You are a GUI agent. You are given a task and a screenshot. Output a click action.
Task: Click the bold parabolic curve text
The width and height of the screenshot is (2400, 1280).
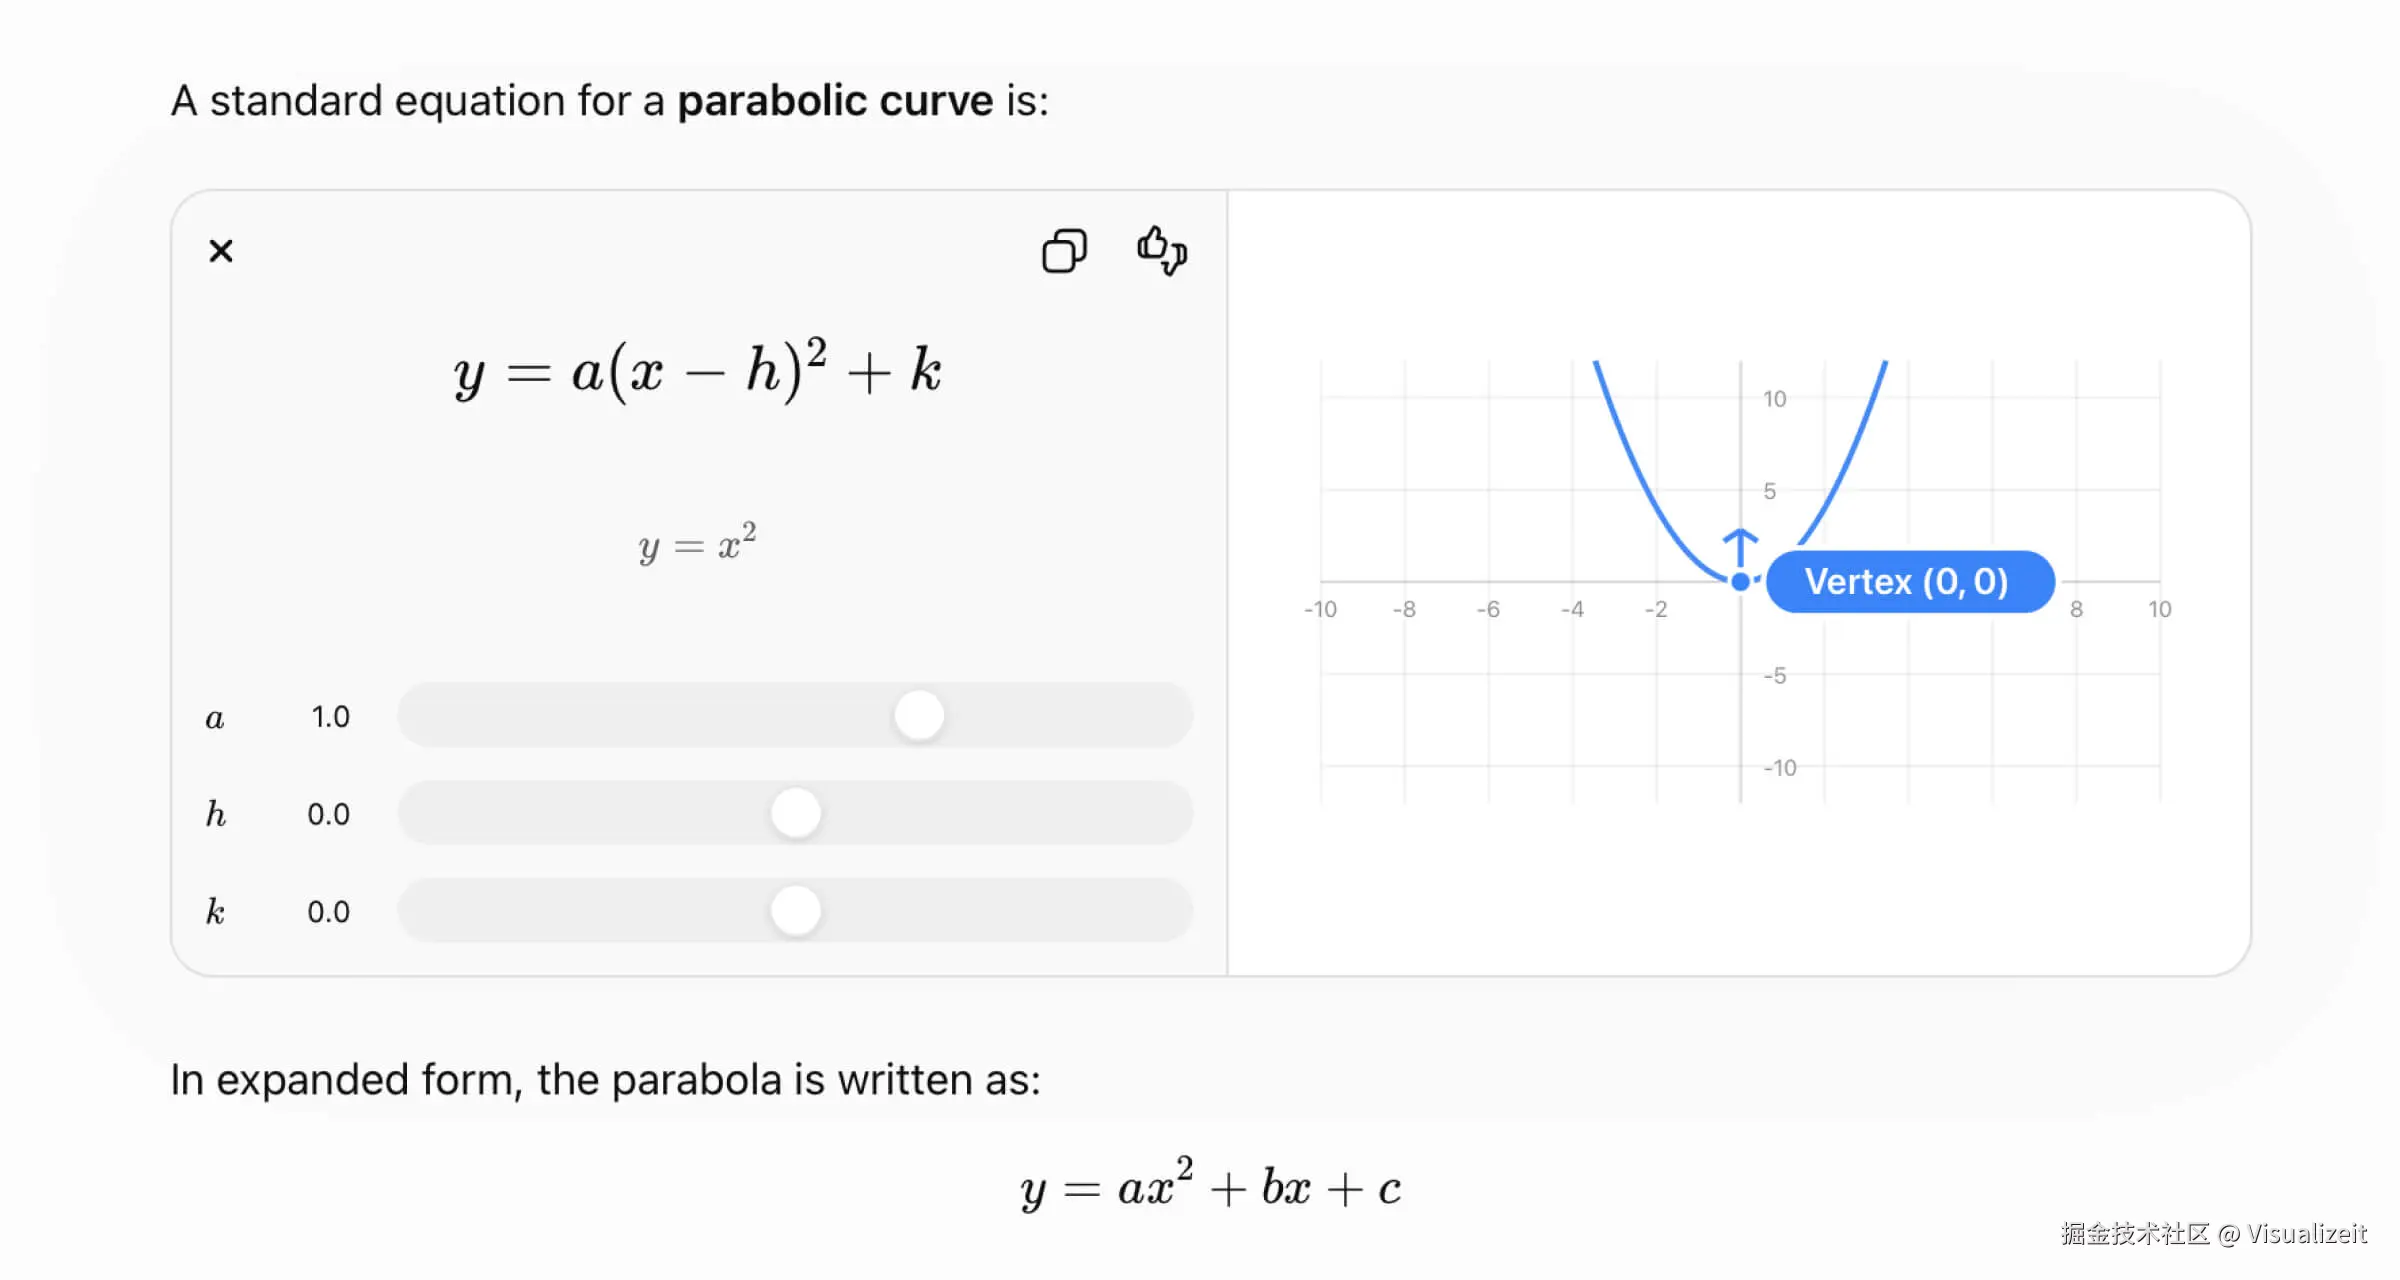point(835,101)
